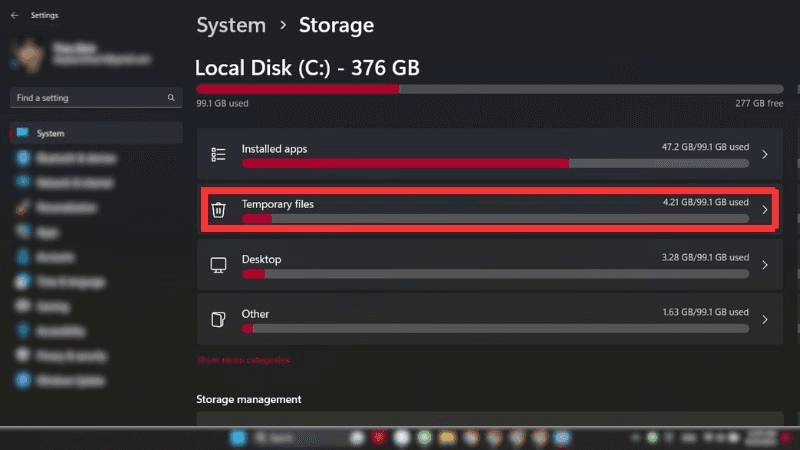This screenshot has width=800, height=450.
Task: Click the user profile avatar
Action: [29, 56]
